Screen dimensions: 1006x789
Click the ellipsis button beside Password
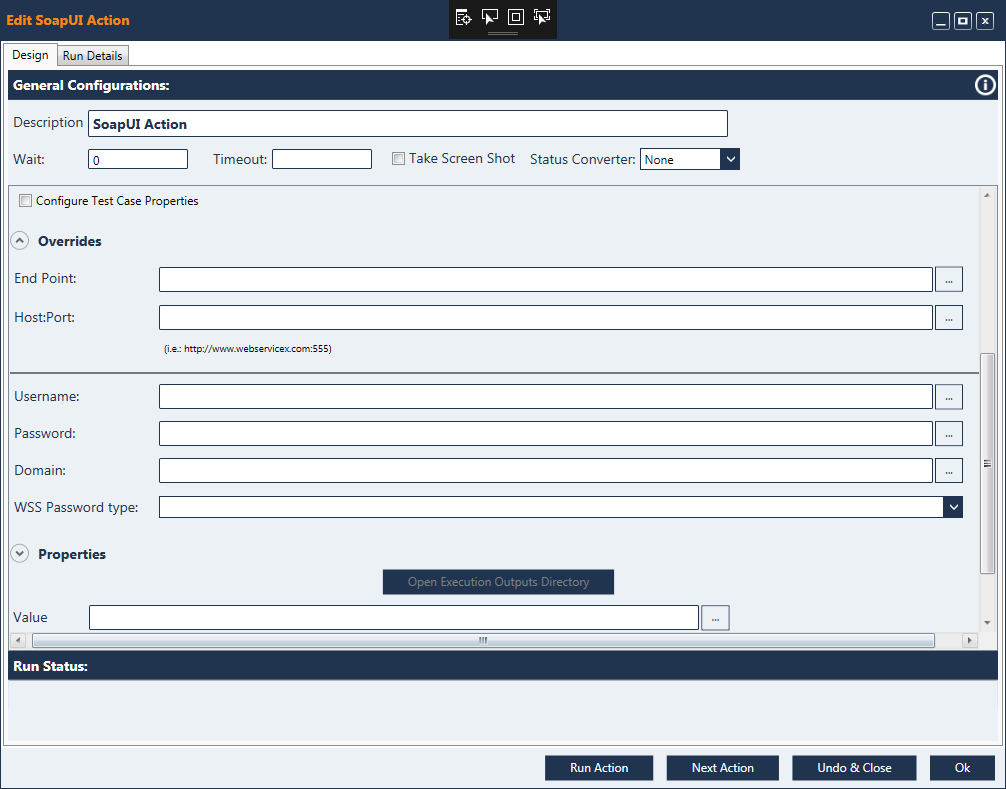pyautogui.click(x=949, y=434)
